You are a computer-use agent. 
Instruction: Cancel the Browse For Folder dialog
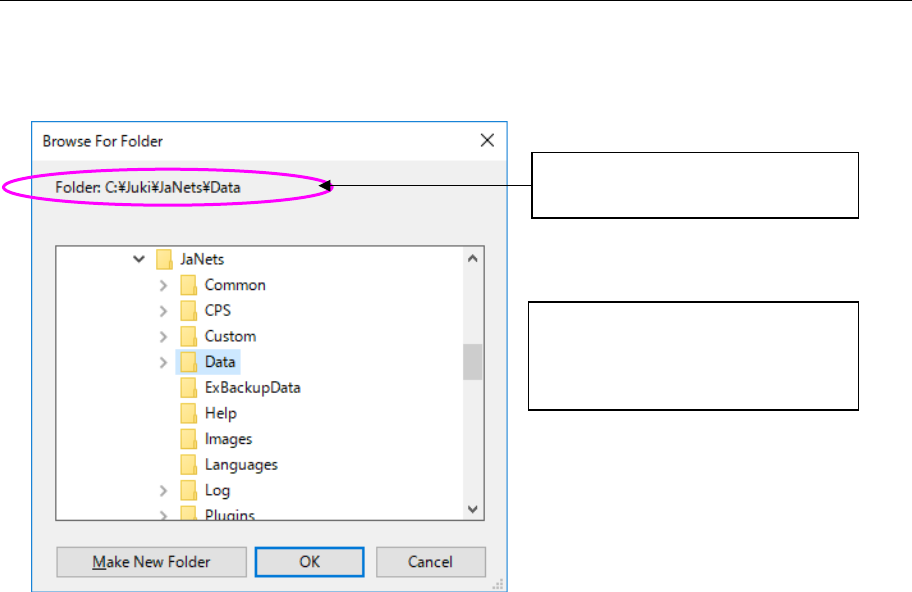coord(431,562)
